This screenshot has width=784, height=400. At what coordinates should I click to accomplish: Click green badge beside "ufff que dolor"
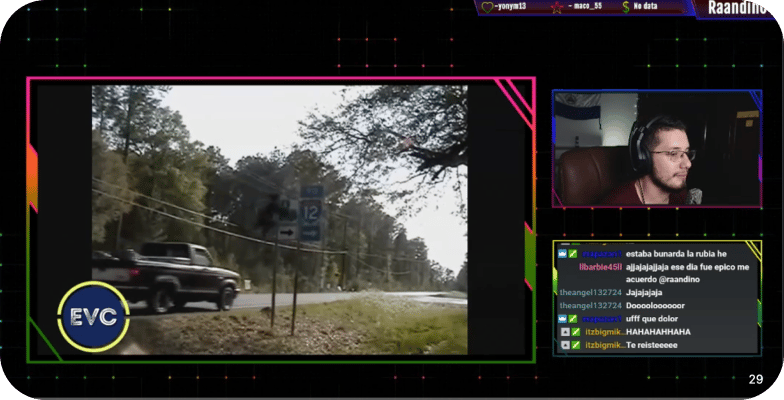pyautogui.click(x=574, y=318)
